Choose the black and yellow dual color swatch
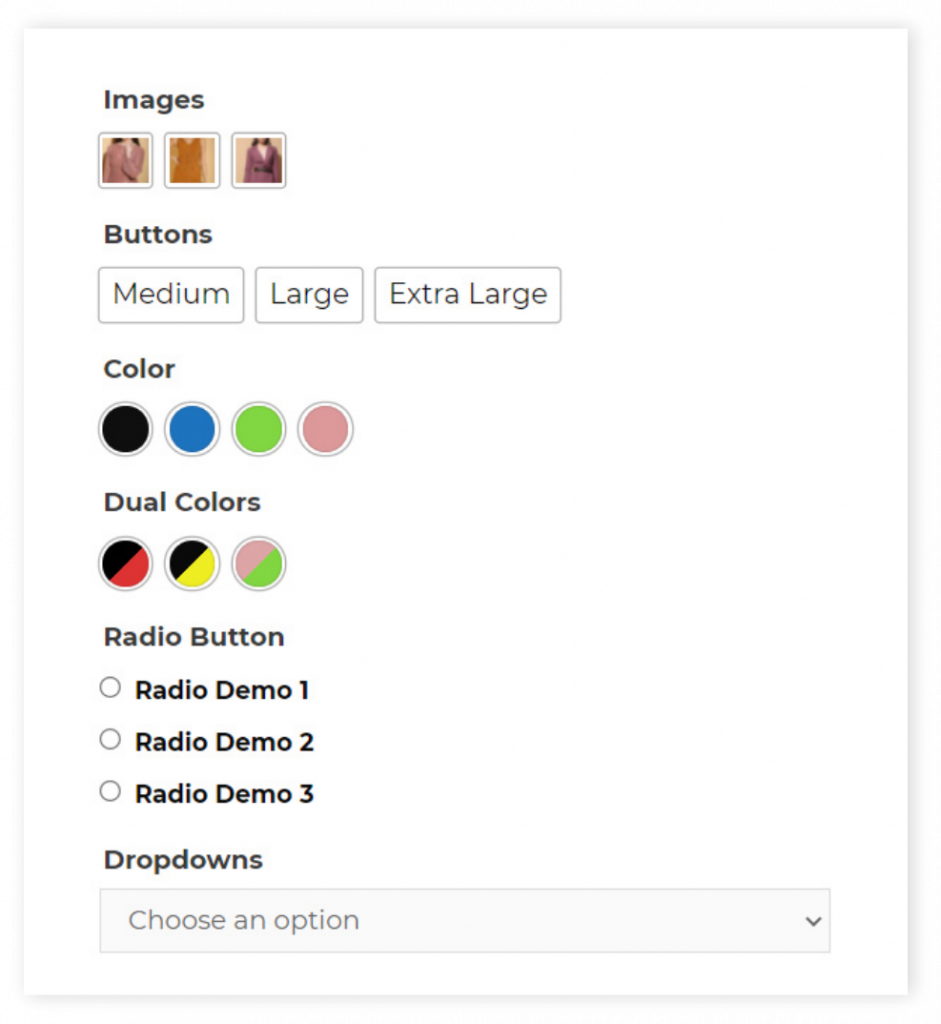The height and width of the screenshot is (1024, 941). point(192,564)
